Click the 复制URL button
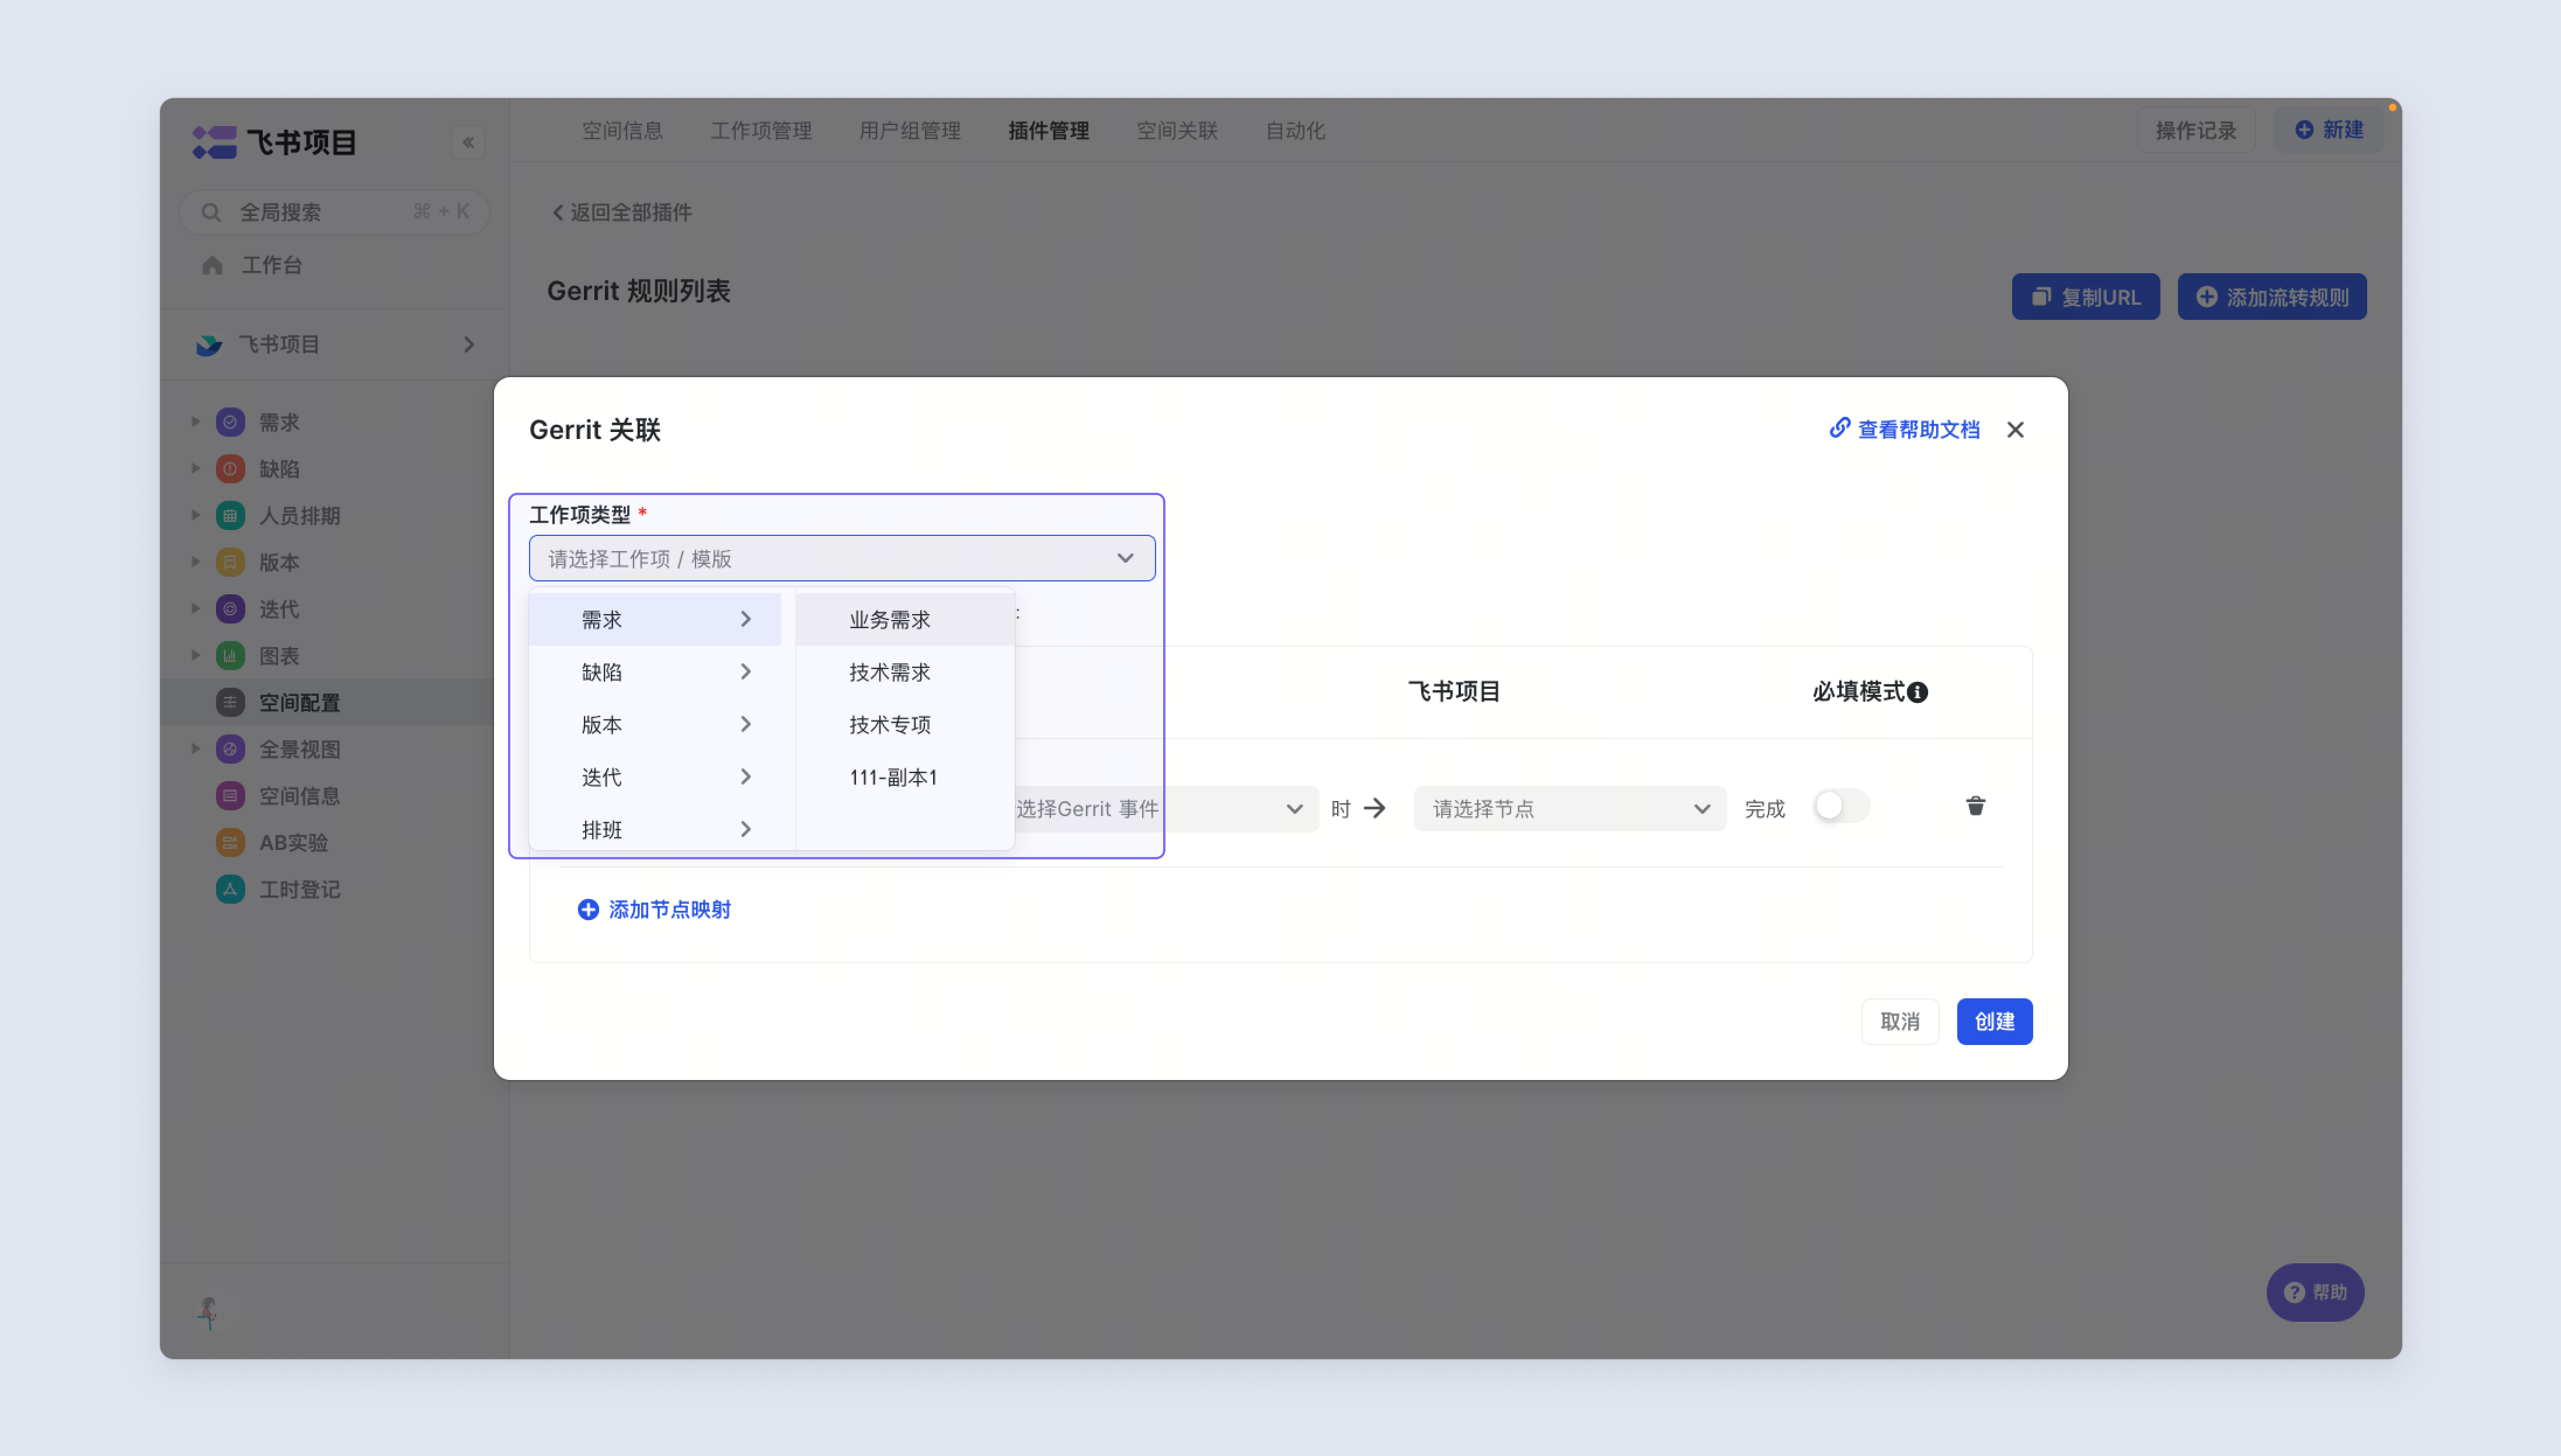Viewport: 2561px width, 1456px height. (x=2085, y=297)
